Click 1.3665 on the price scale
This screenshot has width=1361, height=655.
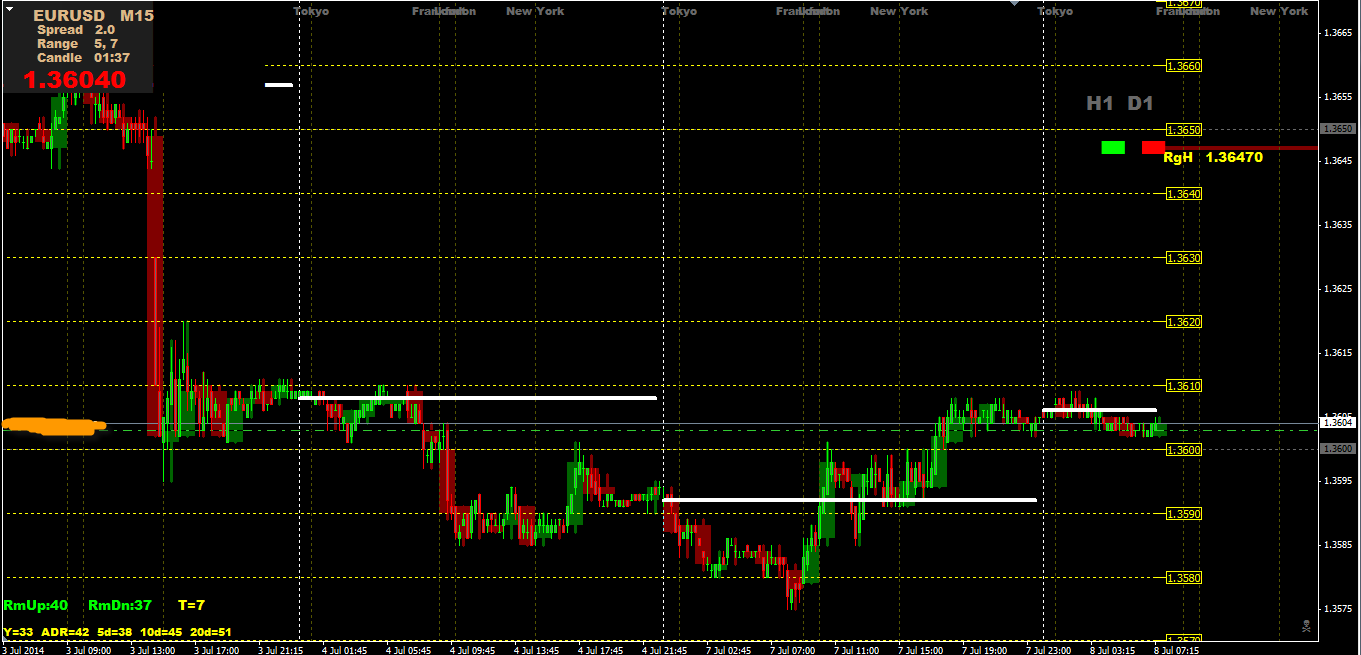[x=1339, y=33]
